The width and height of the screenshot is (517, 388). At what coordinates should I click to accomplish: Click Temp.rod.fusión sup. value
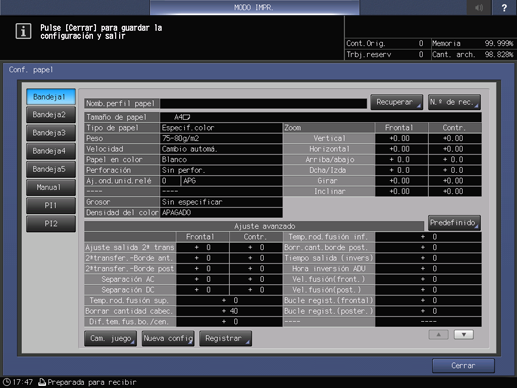(x=229, y=301)
